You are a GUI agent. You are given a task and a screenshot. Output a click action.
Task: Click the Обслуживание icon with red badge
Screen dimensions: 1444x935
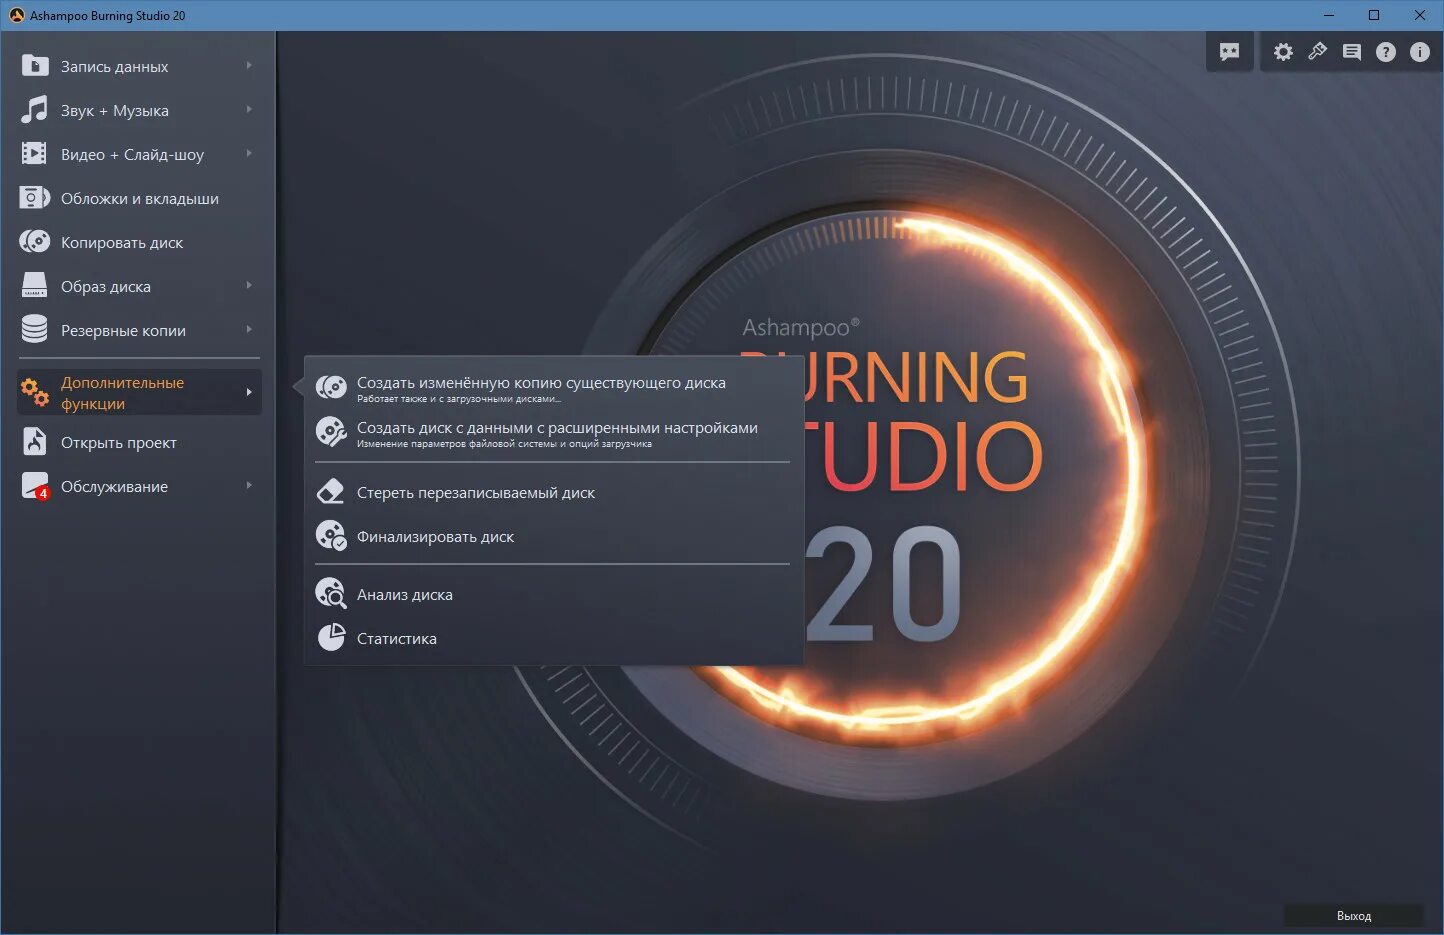tap(35, 486)
